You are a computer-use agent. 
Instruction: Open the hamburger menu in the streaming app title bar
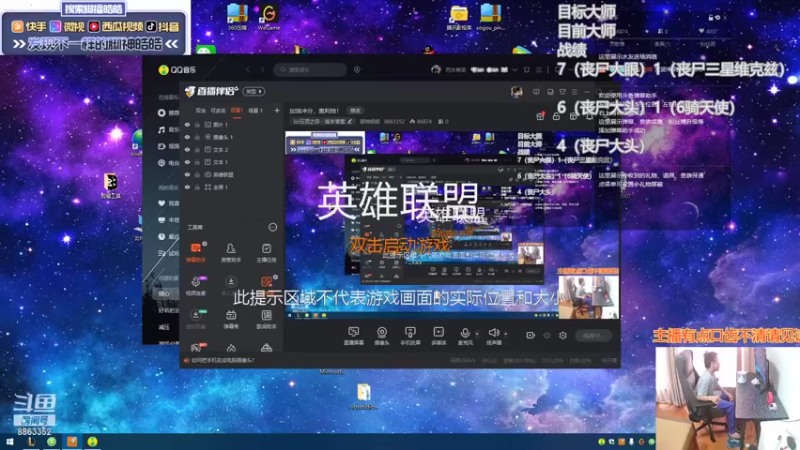[575, 92]
